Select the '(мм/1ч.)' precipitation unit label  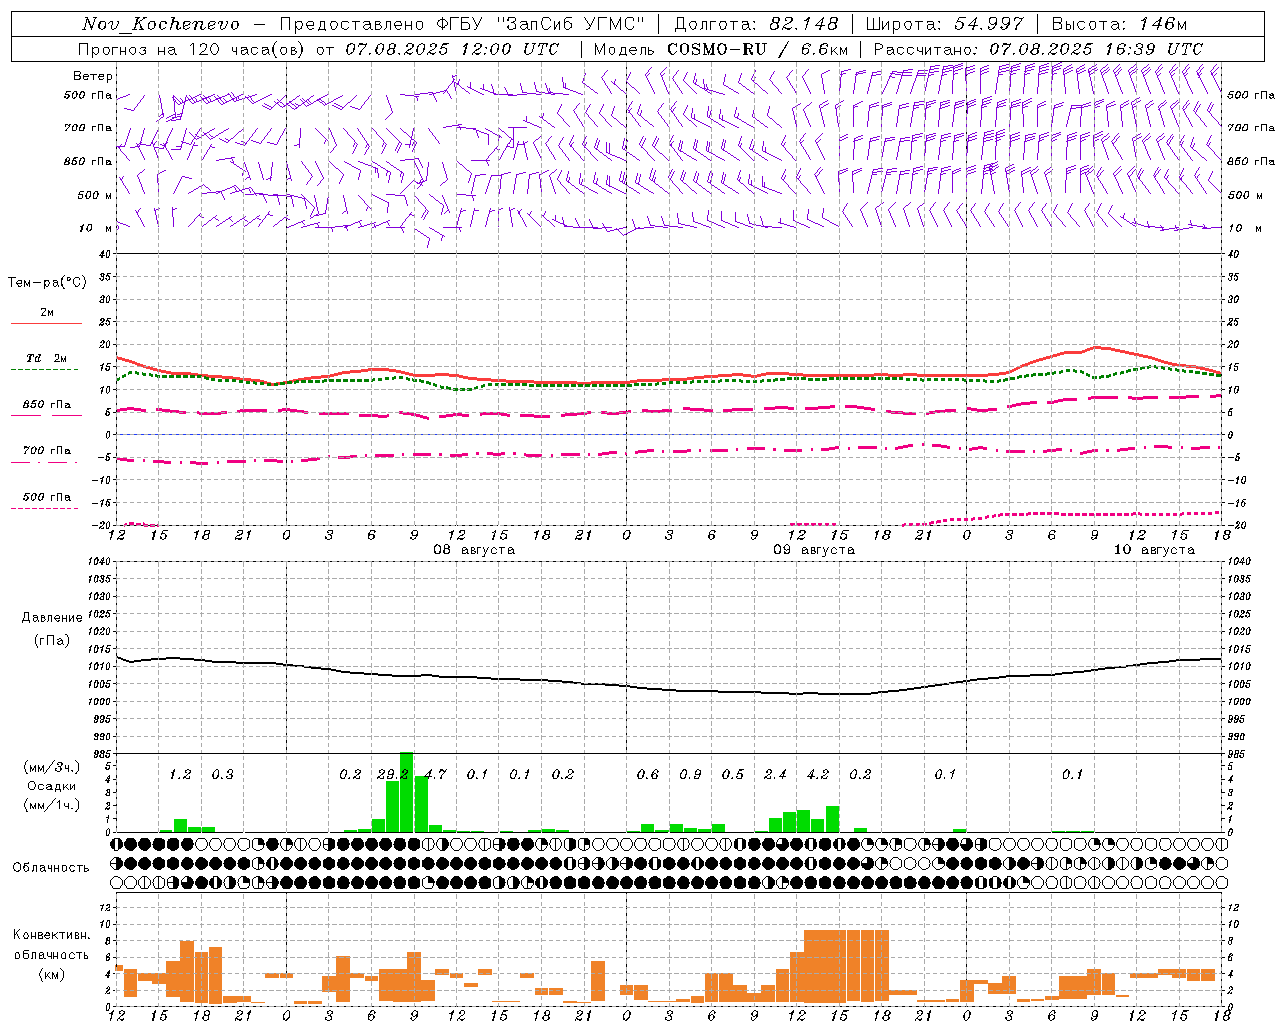tap(52, 805)
